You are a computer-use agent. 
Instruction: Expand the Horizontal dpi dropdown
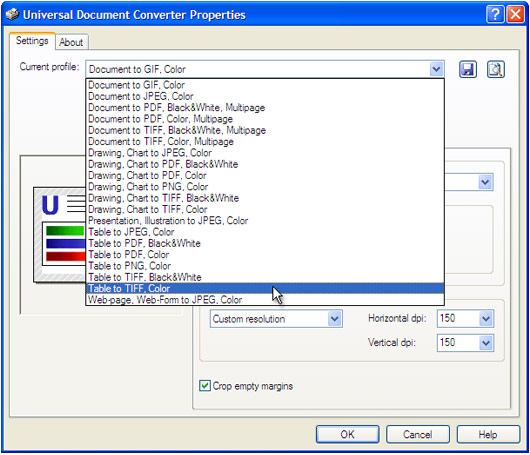click(486, 318)
